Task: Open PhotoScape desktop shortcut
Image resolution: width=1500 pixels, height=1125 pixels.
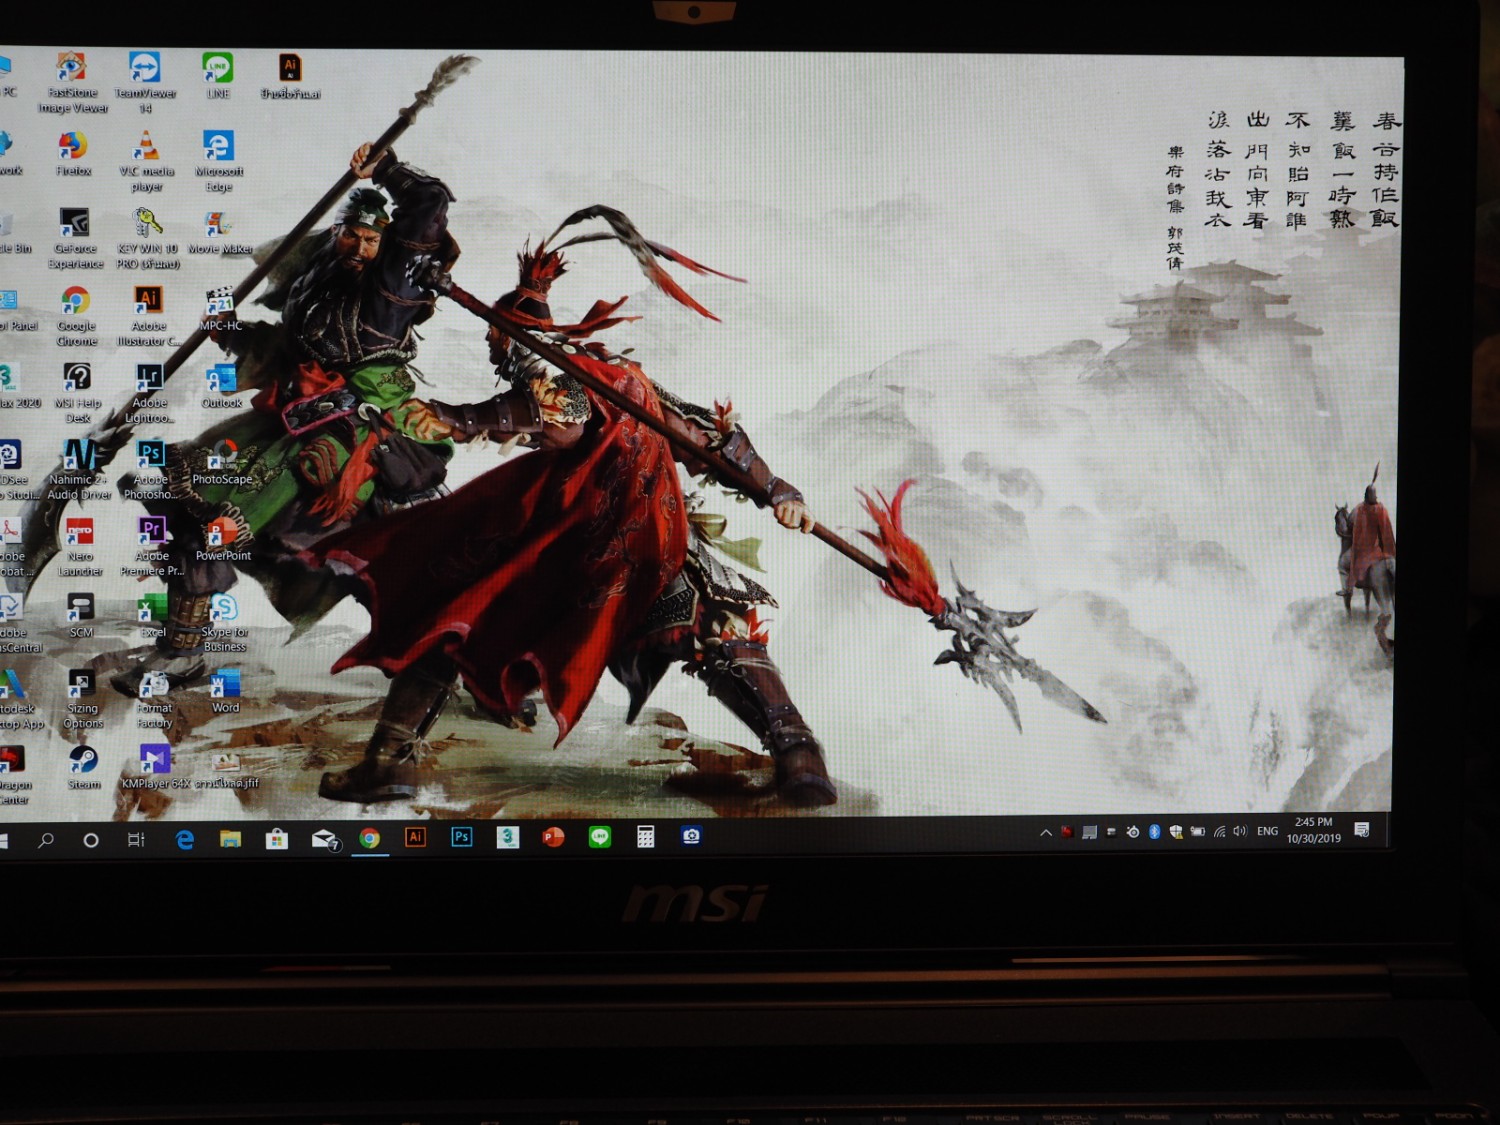Action: tap(222, 462)
